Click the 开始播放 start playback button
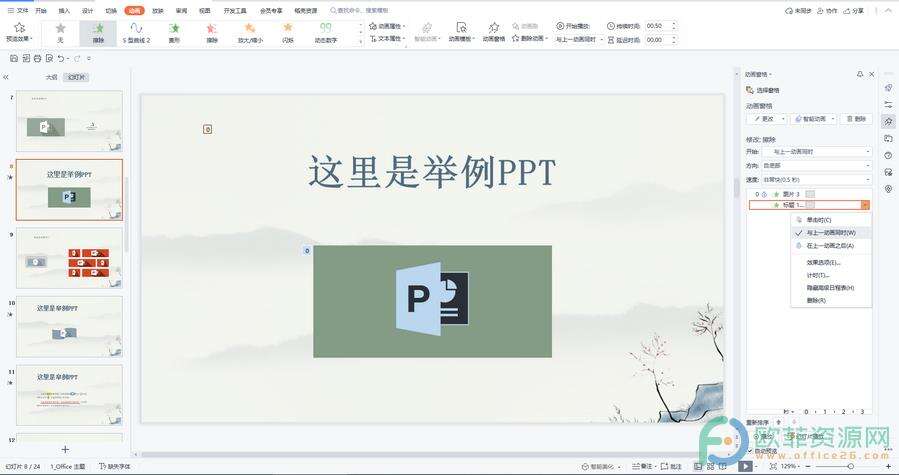The height and width of the screenshot is (475, 899). pos(573,26)
